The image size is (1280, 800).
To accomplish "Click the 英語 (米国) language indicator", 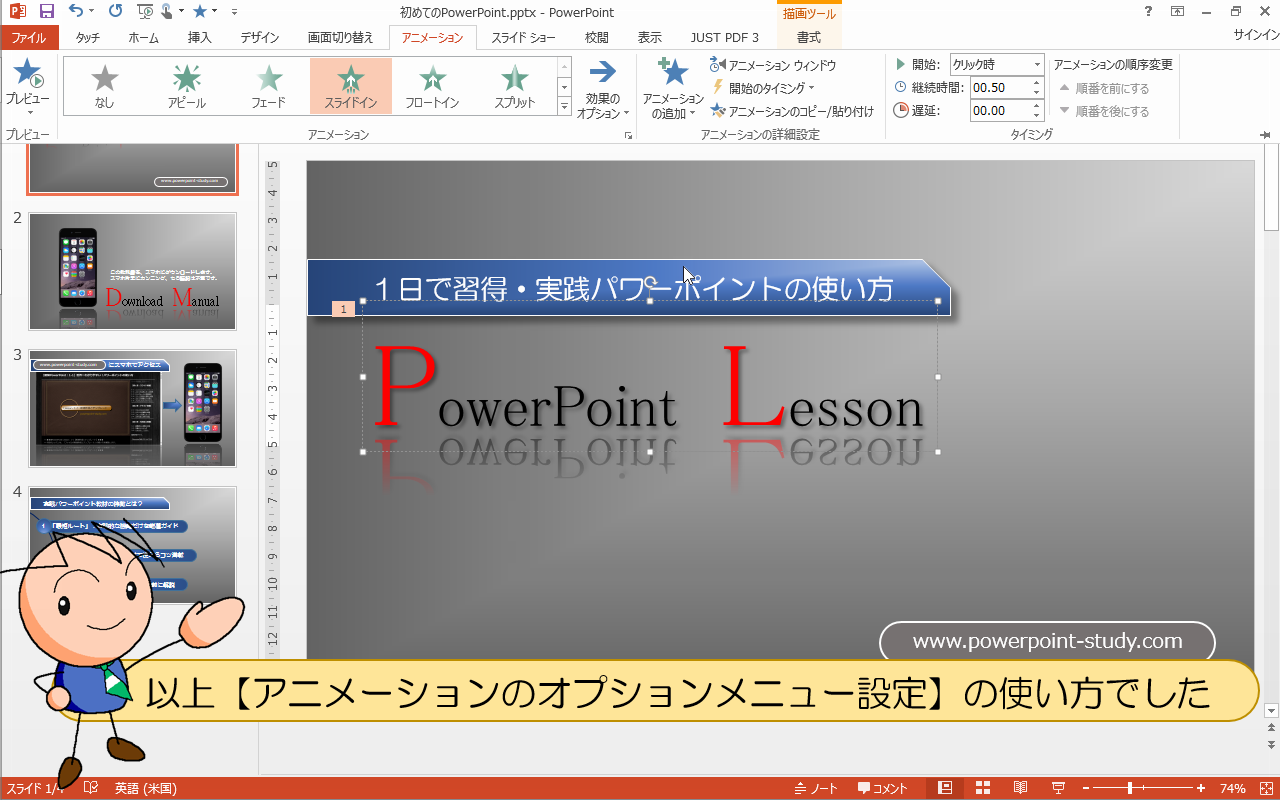I will click(146, 788).
